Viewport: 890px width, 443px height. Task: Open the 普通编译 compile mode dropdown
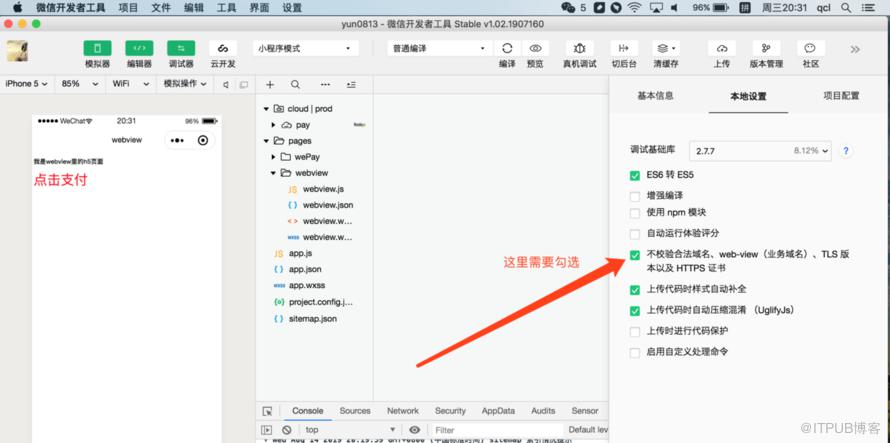coord(440,48)
